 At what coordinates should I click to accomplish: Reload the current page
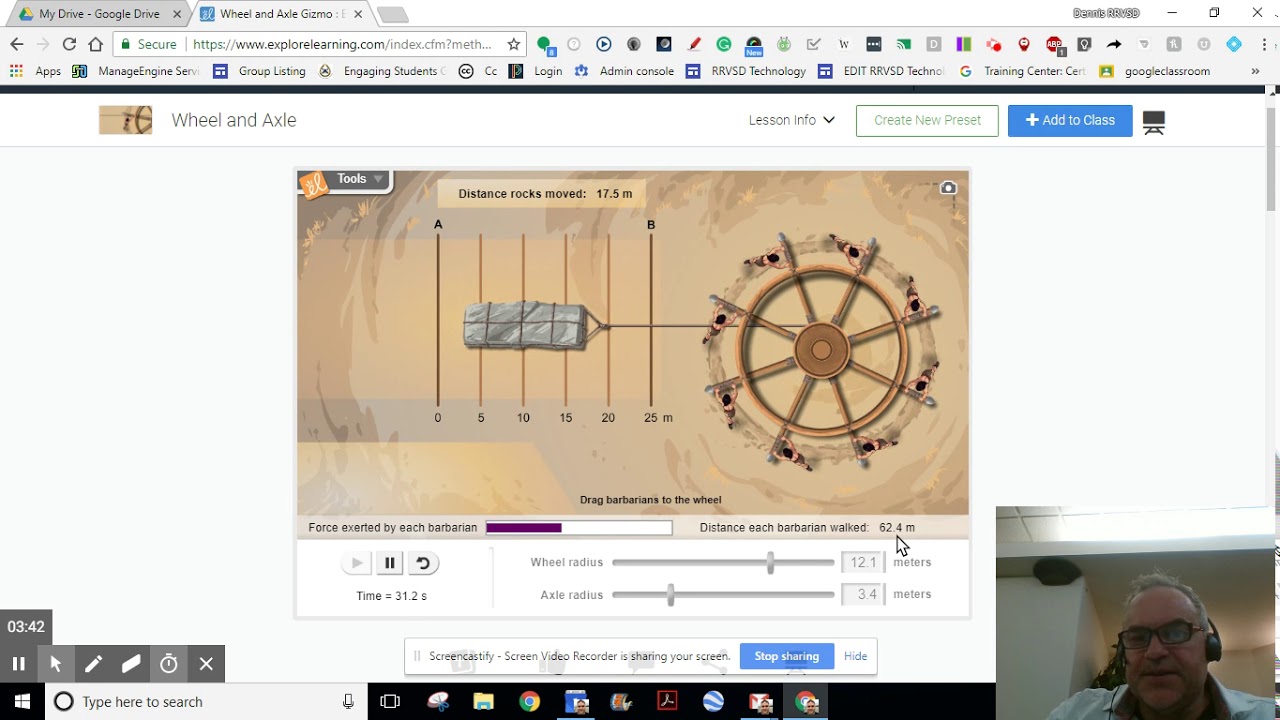(x=69, y=44)
